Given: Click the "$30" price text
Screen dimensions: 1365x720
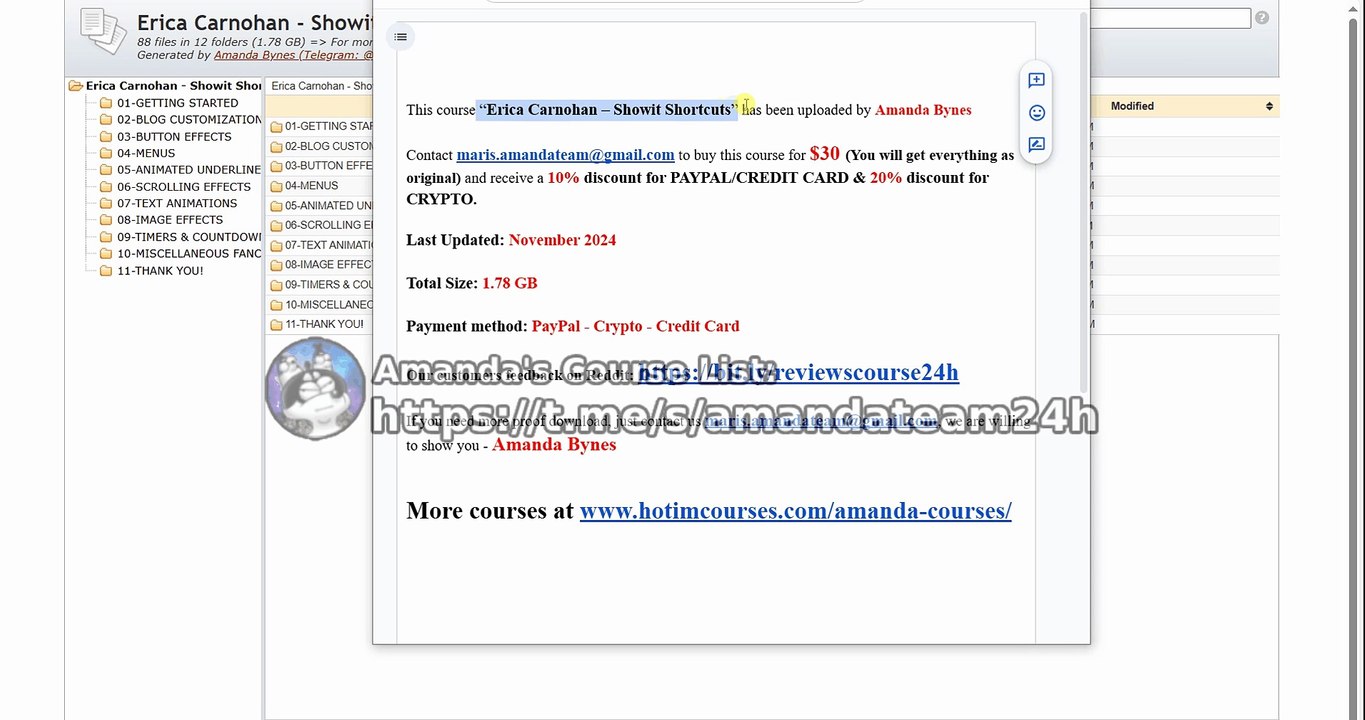Looking at the screenshot, I should (x=825, y=154).
